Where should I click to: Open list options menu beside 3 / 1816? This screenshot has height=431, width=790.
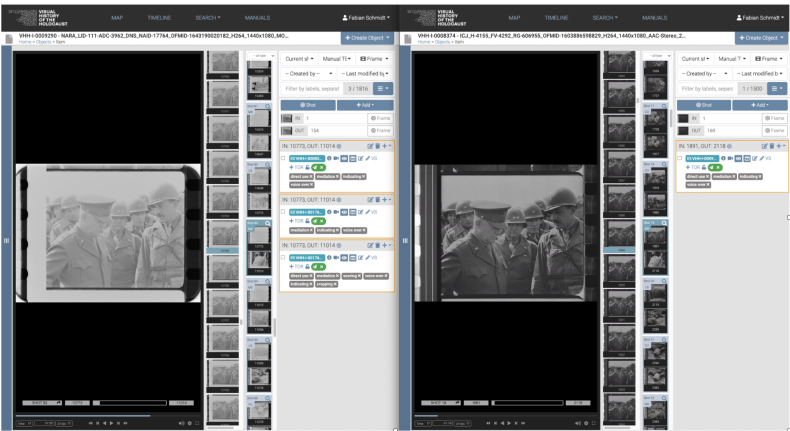pos(383,89)
